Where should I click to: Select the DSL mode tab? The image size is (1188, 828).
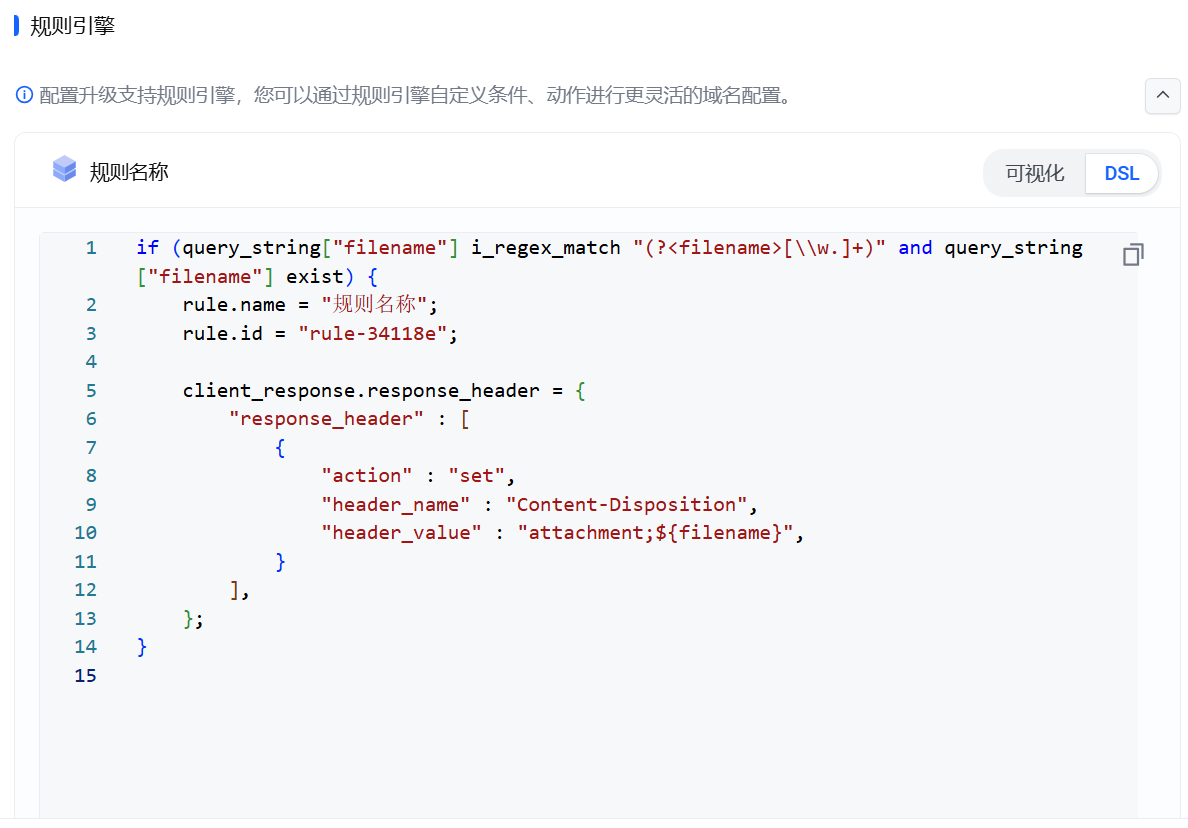point(1121,173)
